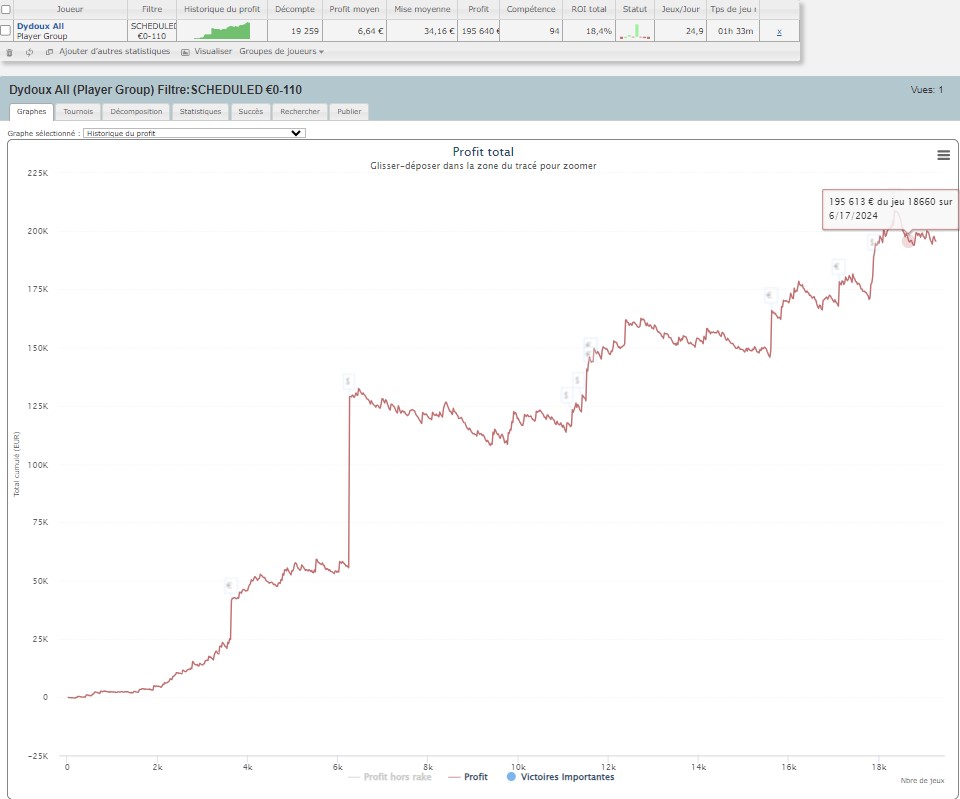Click the blue Victoires Importantes legend dot
The height and width of the screenshot is (799, 960).
[511, 776]
